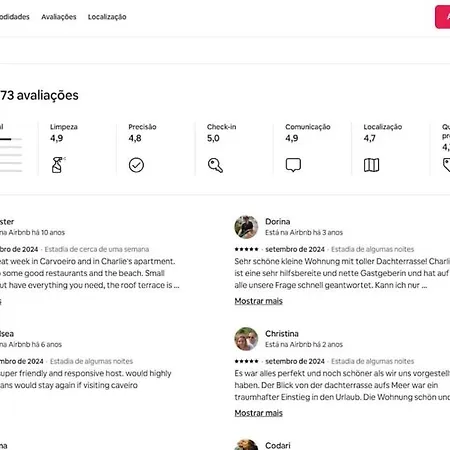Click the Precisão checkmark circle icon
450x450 pixels.
[x=136, y=165]
